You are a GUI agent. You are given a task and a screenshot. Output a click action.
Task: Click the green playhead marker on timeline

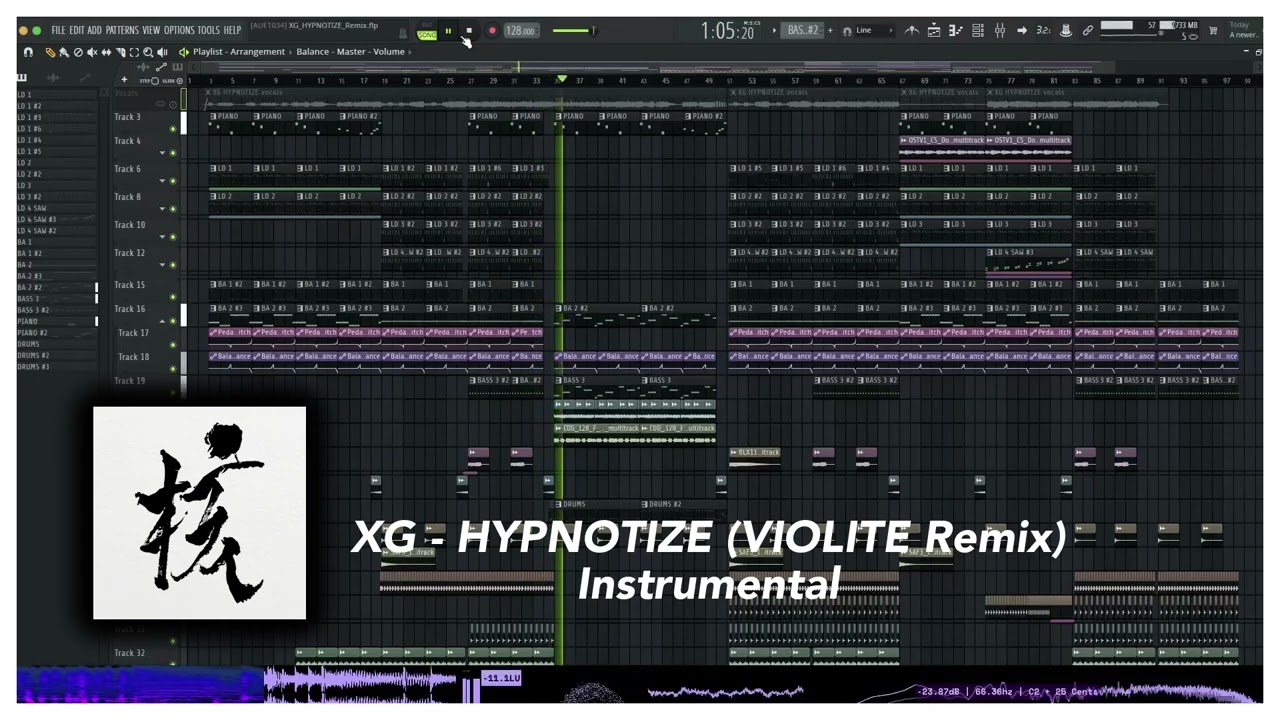click(x=561, y=79)
